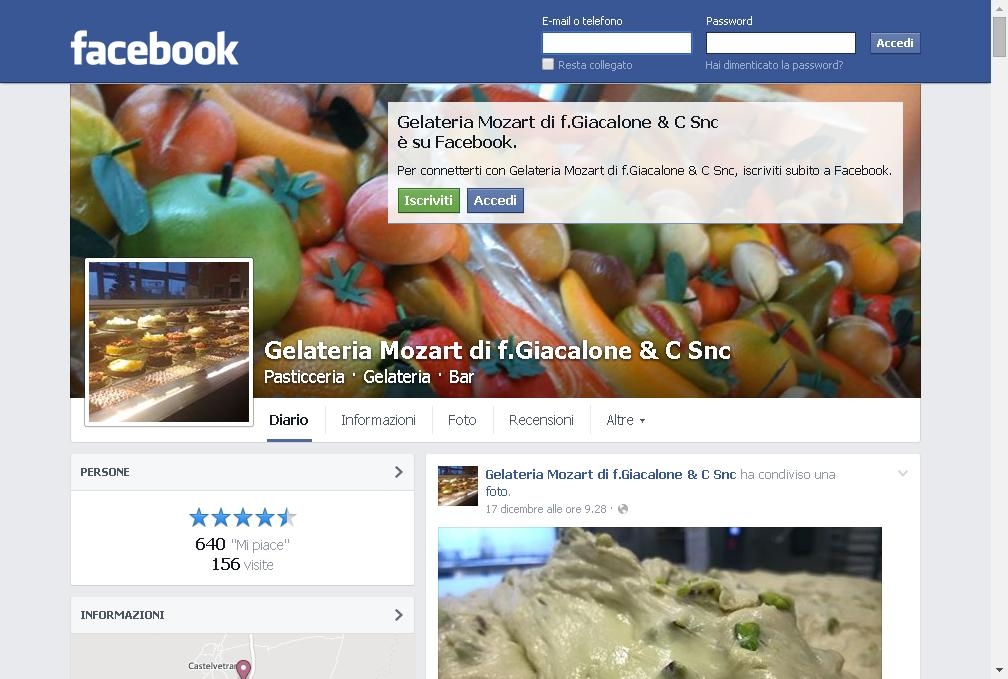Open the post options chevron
The height and width of the screenshot is (679, 1008).
click(x=903, y=473)
